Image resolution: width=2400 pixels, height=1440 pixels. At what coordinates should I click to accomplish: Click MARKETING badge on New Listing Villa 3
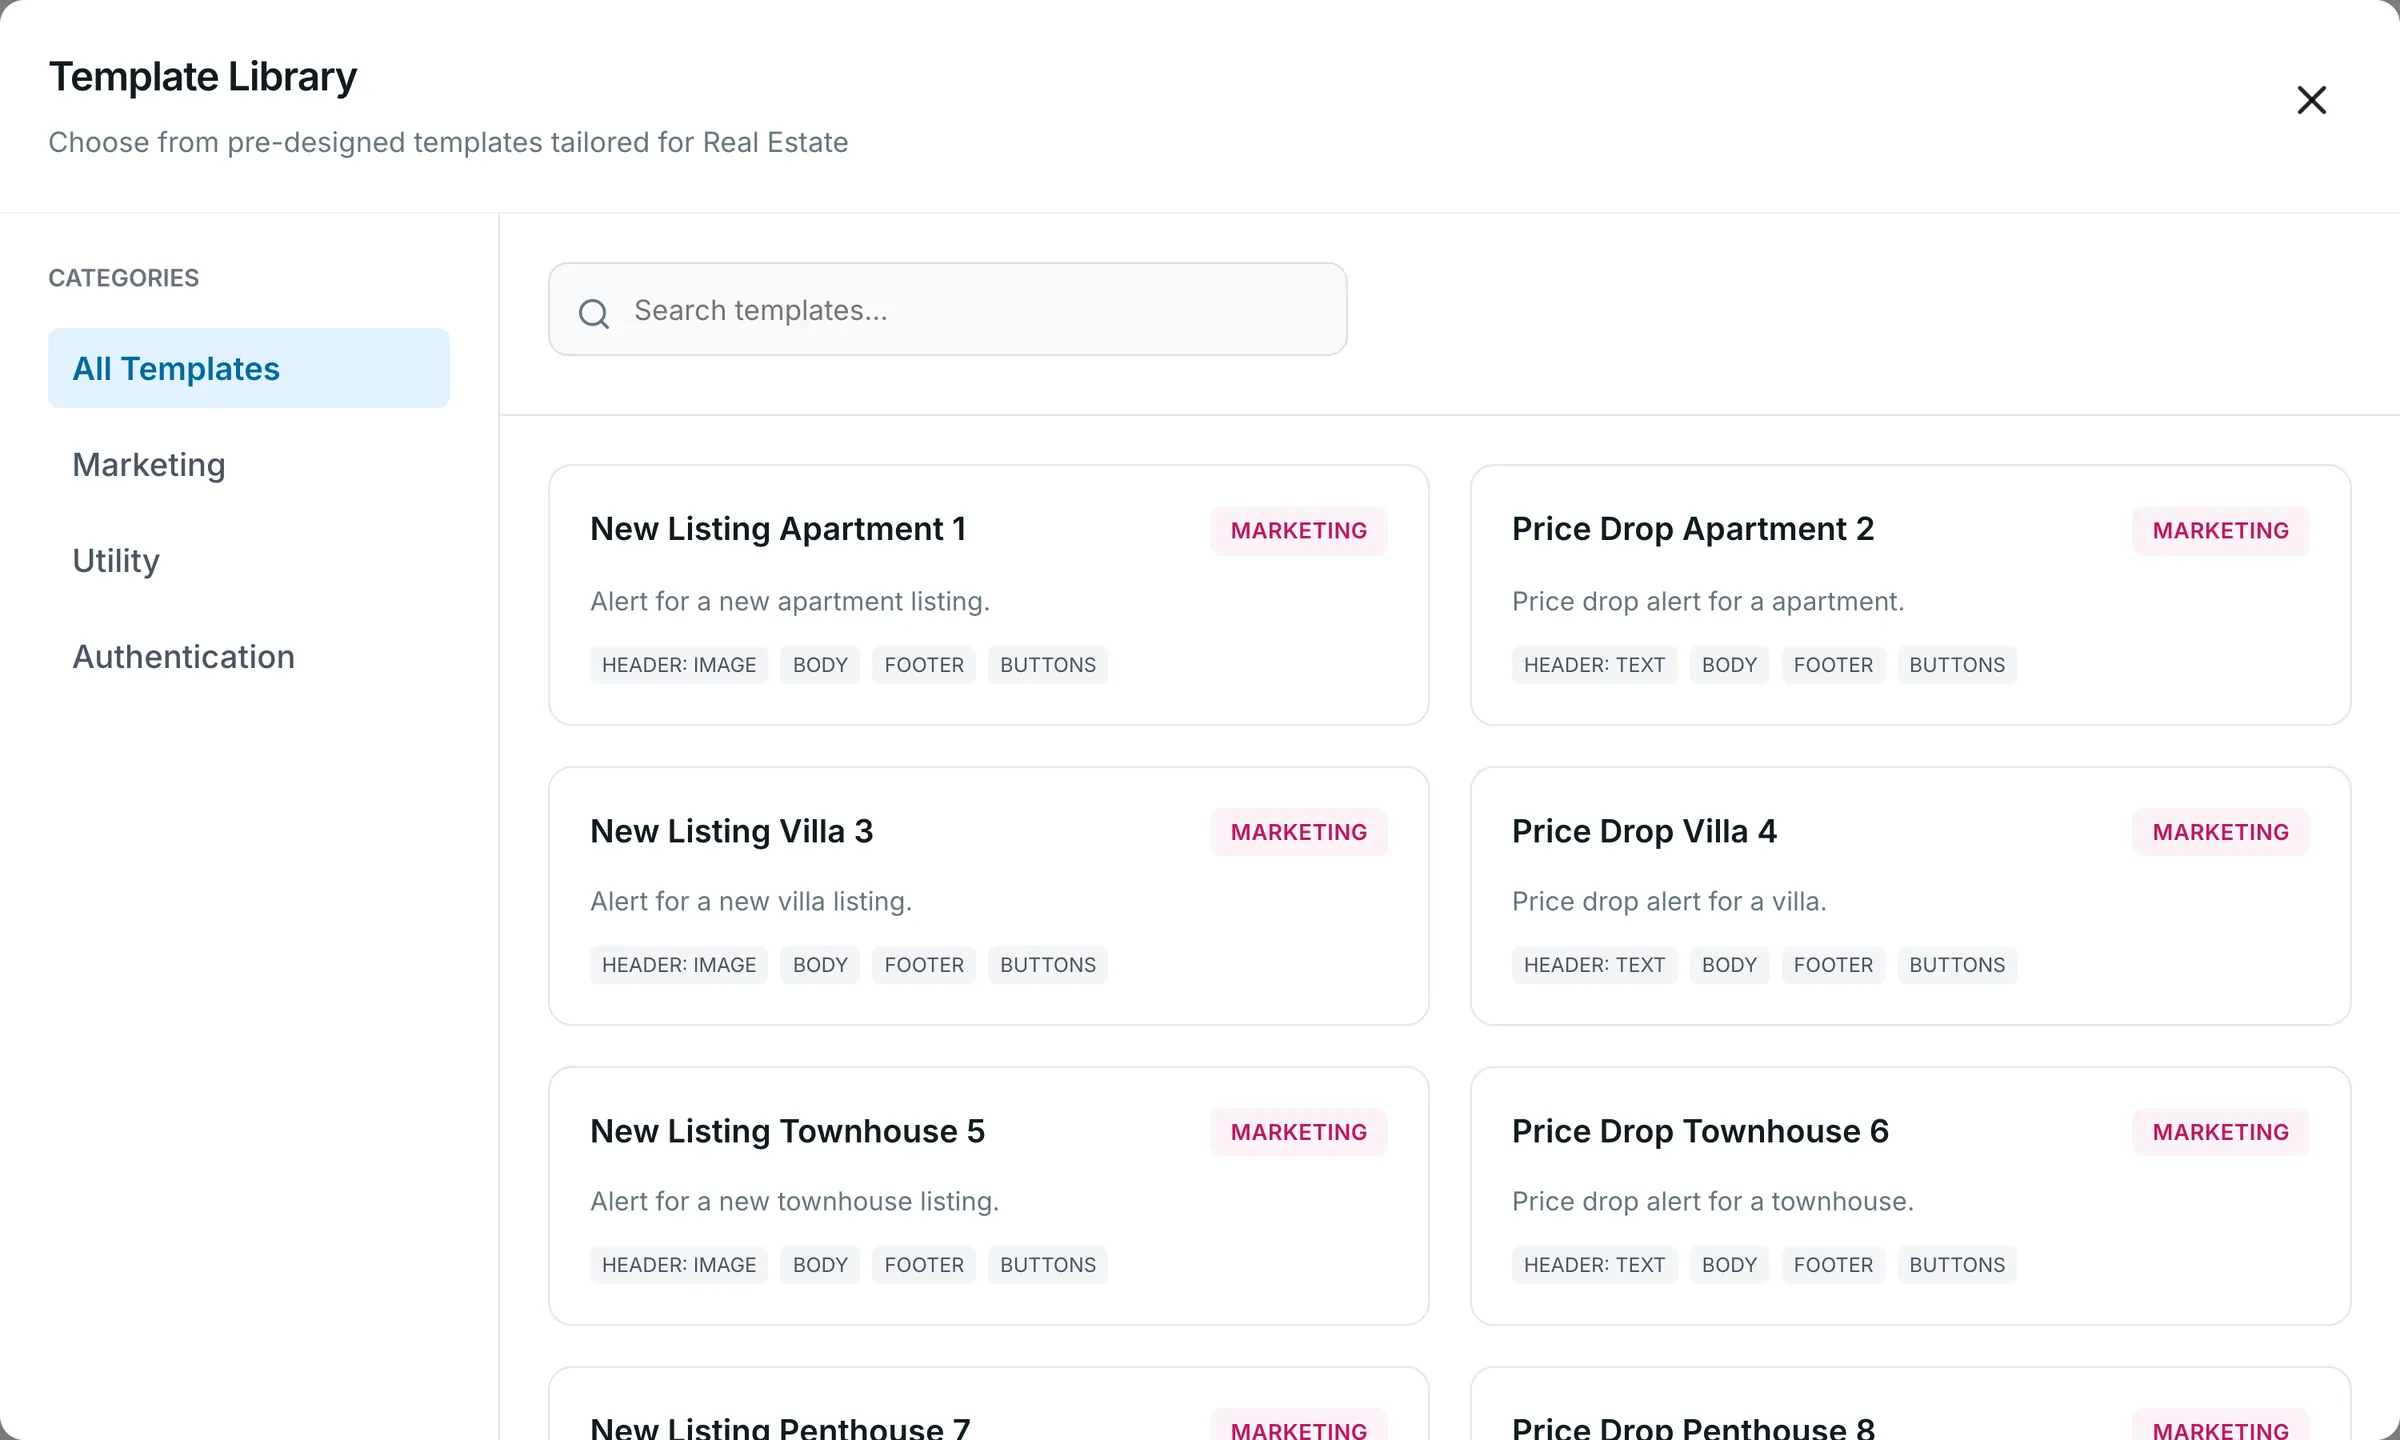pyautogui.click(x=1298, y=832)
